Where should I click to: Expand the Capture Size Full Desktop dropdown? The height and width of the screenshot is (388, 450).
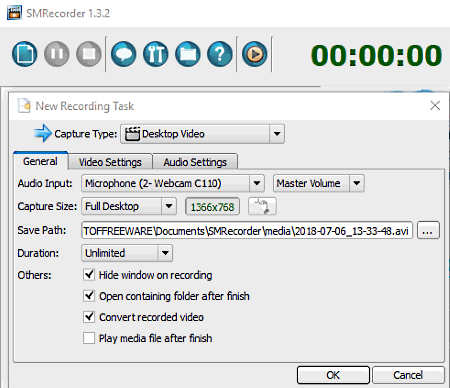[129, 206]
